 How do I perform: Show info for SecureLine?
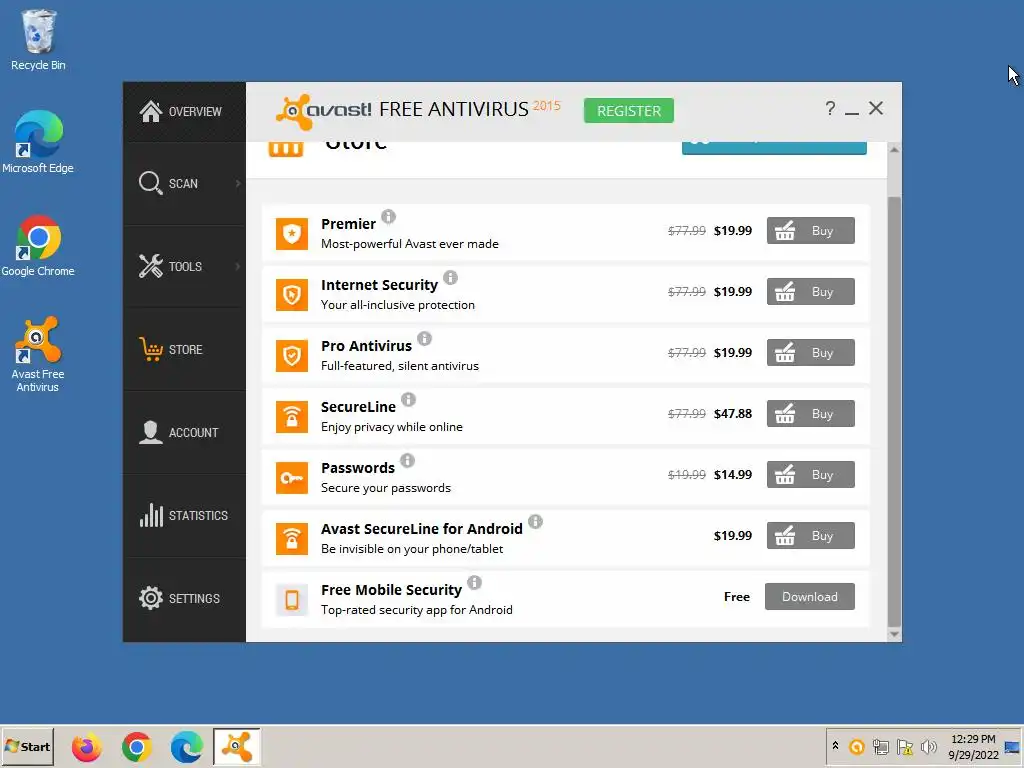pyautogui.click(x=408, y=399)
